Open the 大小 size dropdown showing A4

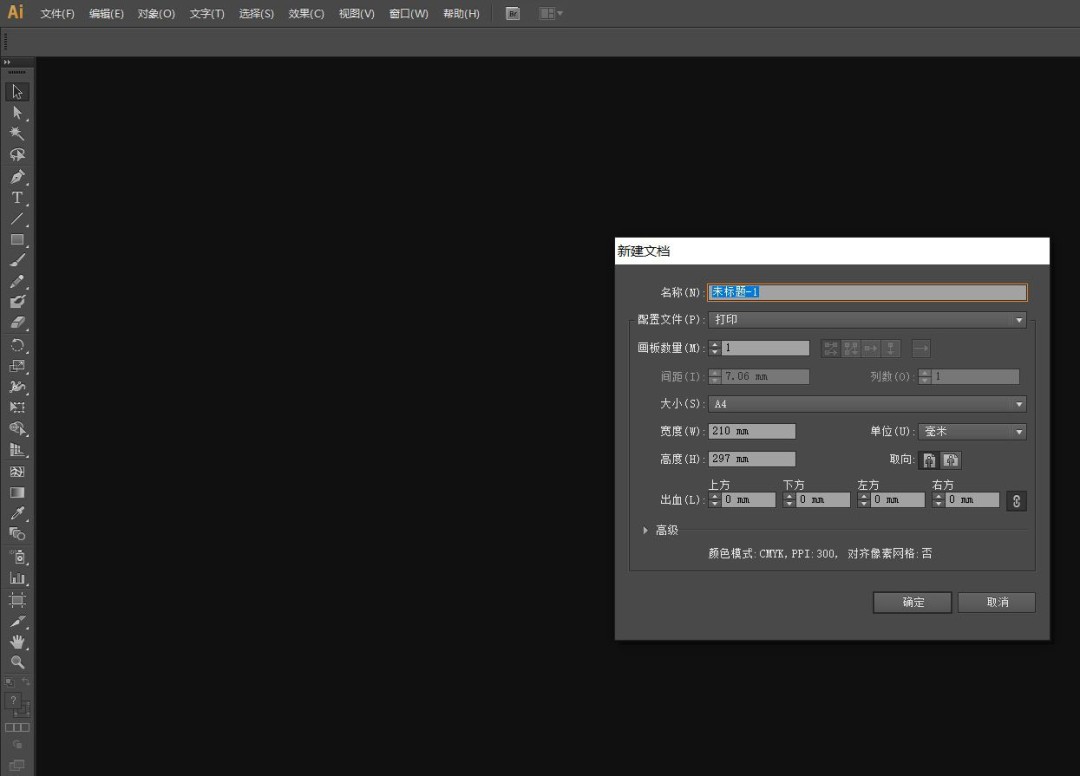[x=867, y=405]
